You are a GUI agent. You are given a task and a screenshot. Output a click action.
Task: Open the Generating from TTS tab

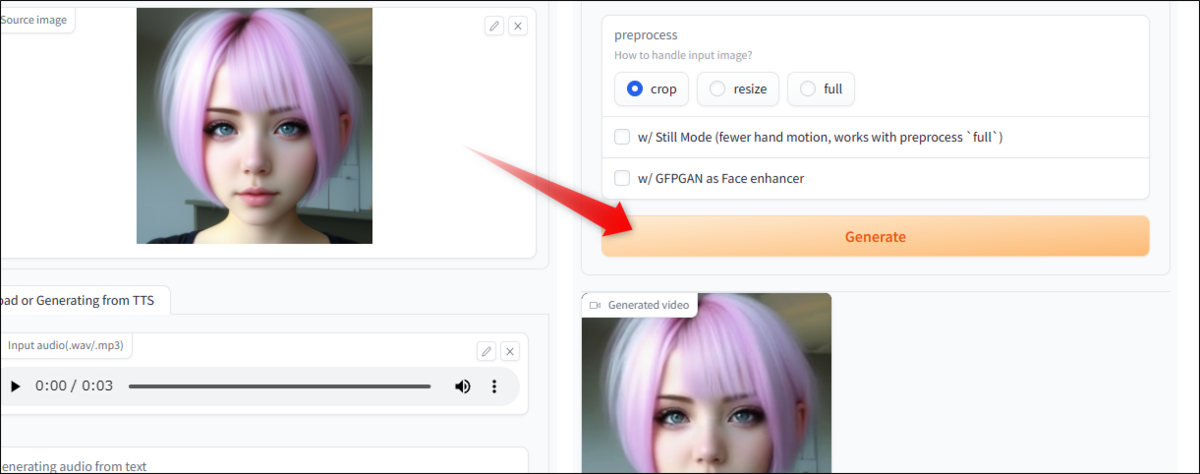(83, 299)
